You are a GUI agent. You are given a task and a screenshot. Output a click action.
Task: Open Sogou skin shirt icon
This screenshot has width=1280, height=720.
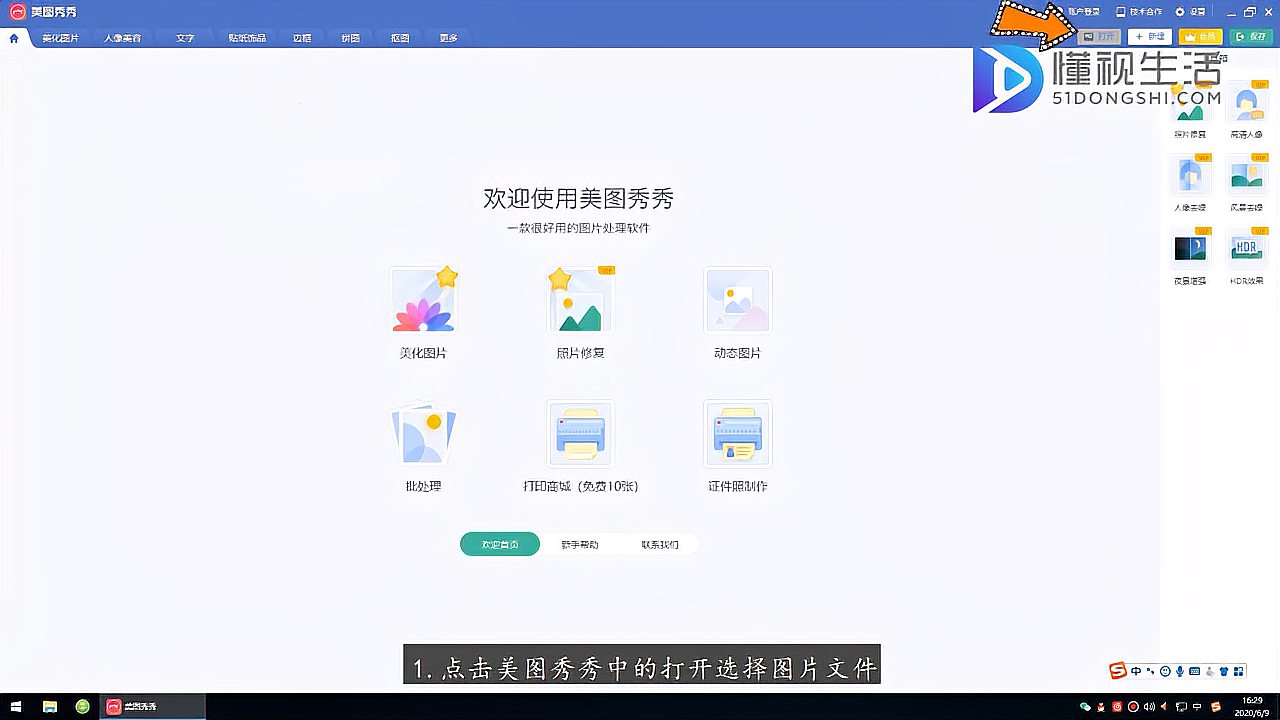1224,671
